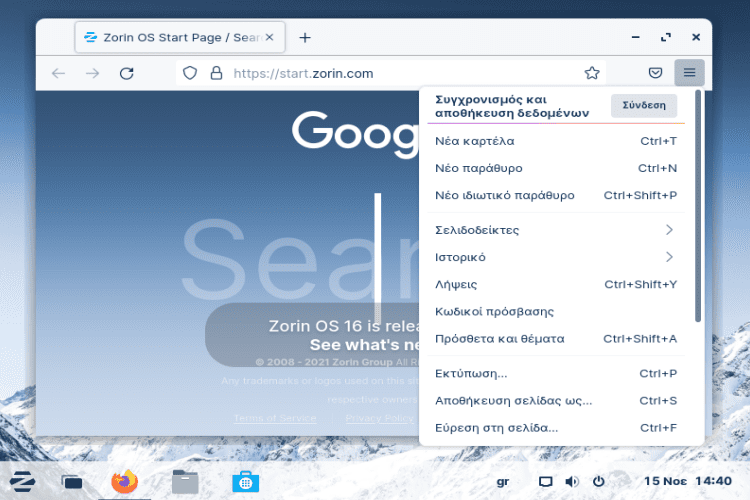The width and height of the screenshot is (750, 500).
Task: Open Πρόσθετα και θέματα entry
Action: tap(556, 339)
